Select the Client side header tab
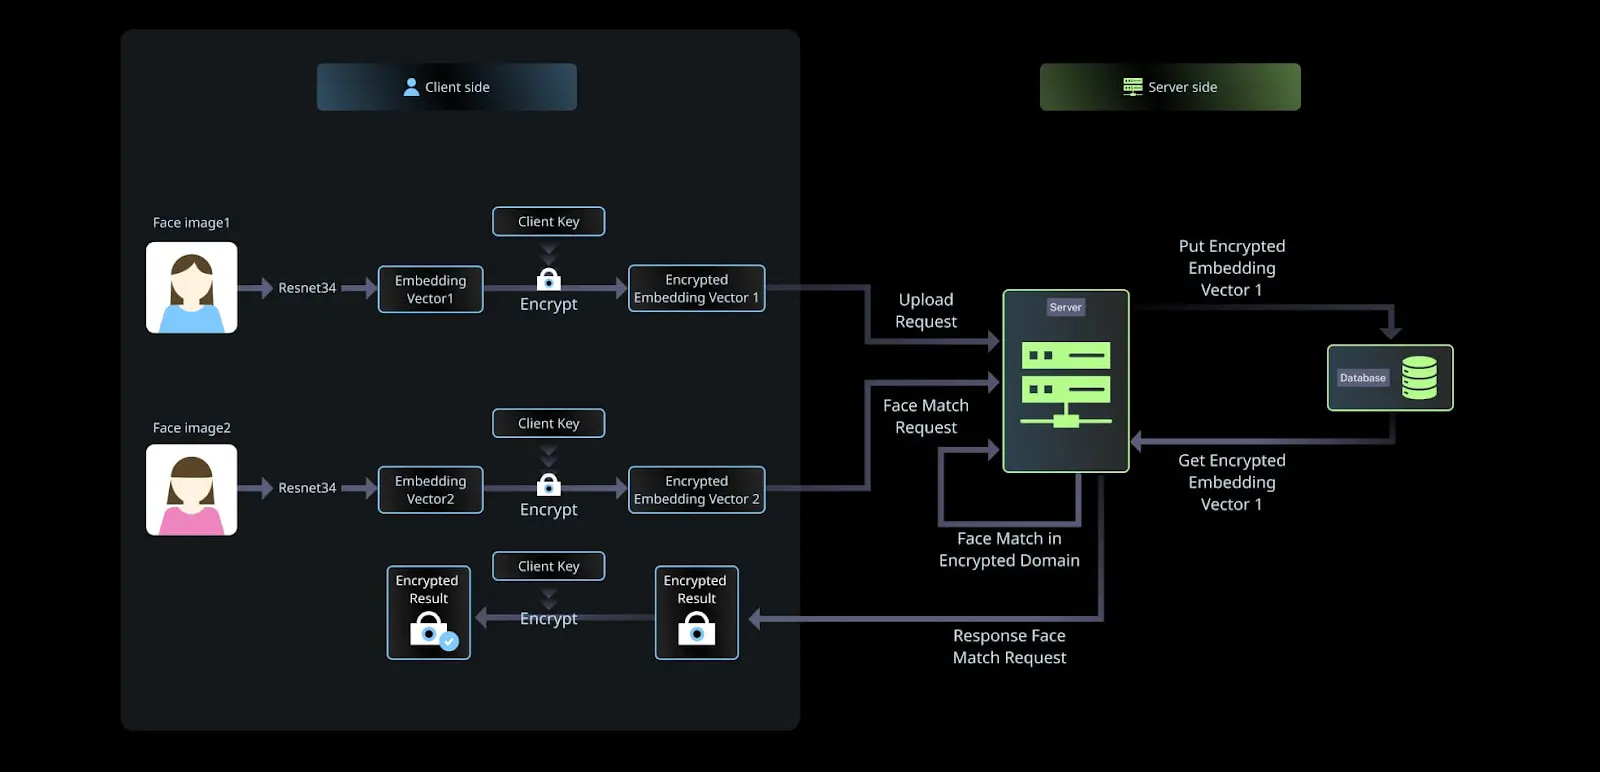 pos(447,87)
